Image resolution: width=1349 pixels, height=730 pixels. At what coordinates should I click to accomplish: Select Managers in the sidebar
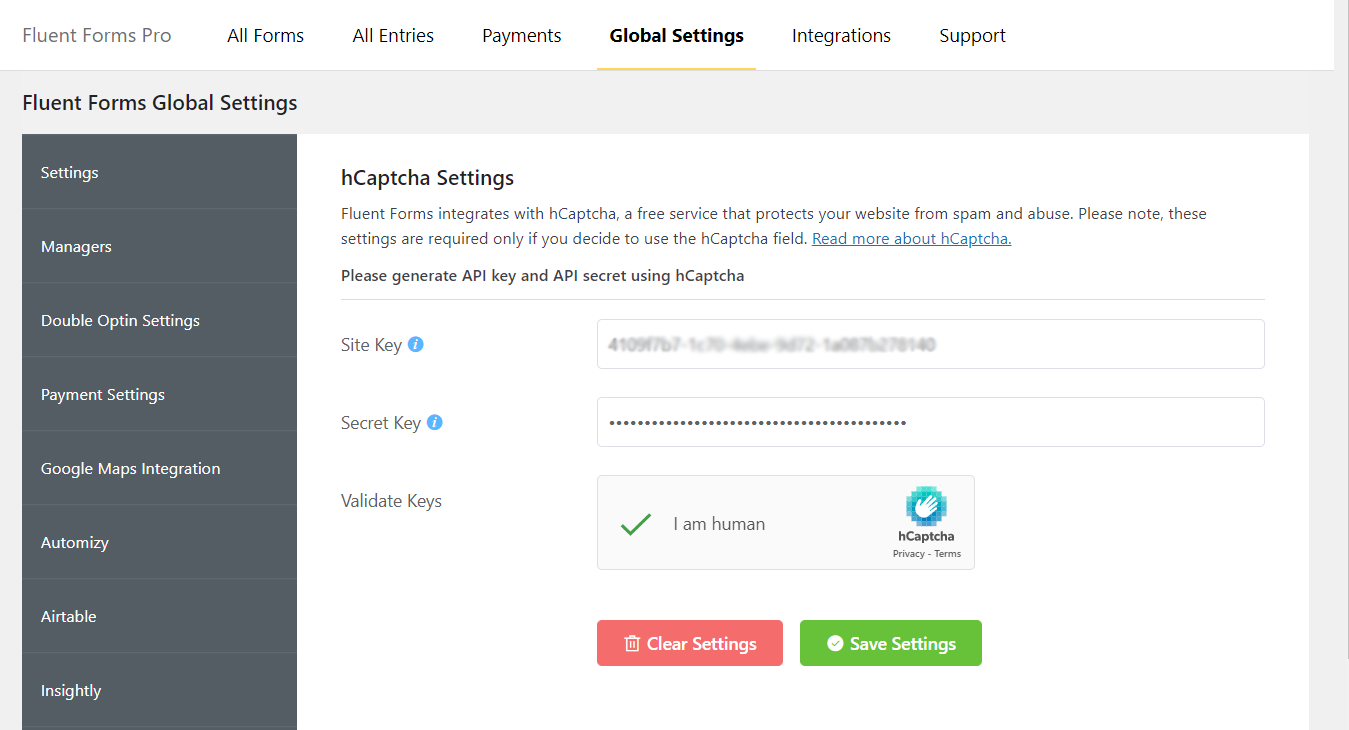tap(76, 246)
